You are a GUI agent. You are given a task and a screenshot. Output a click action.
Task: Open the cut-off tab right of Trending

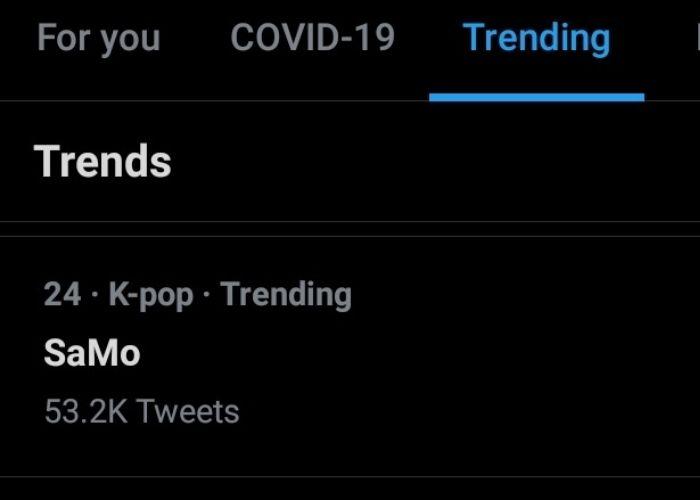(694, 38)
